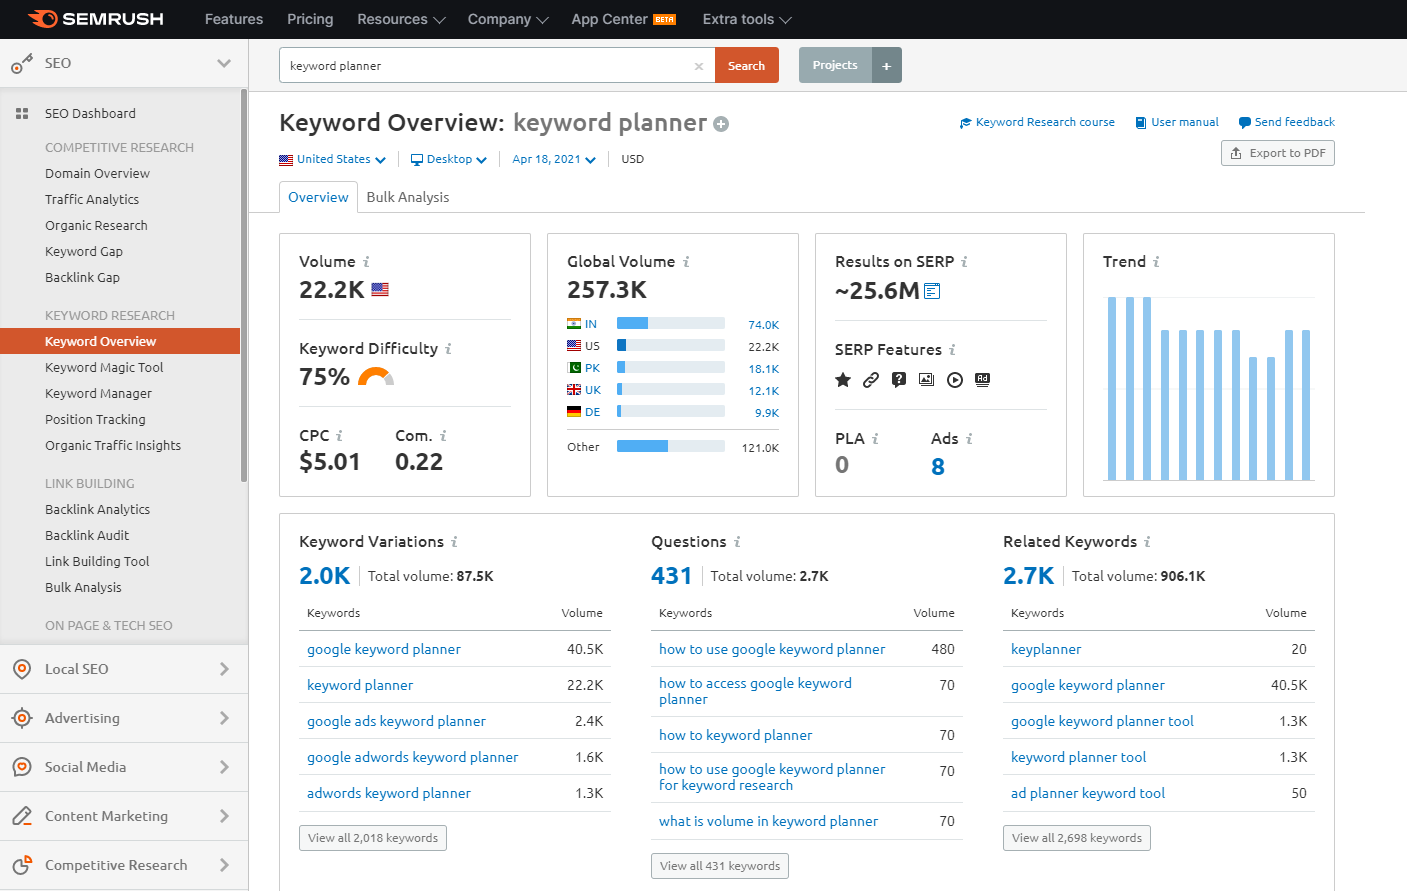Click the orange Search button
Image resolution: width=1407 pixels, height=891 pixels.
(x=746, y=65)
